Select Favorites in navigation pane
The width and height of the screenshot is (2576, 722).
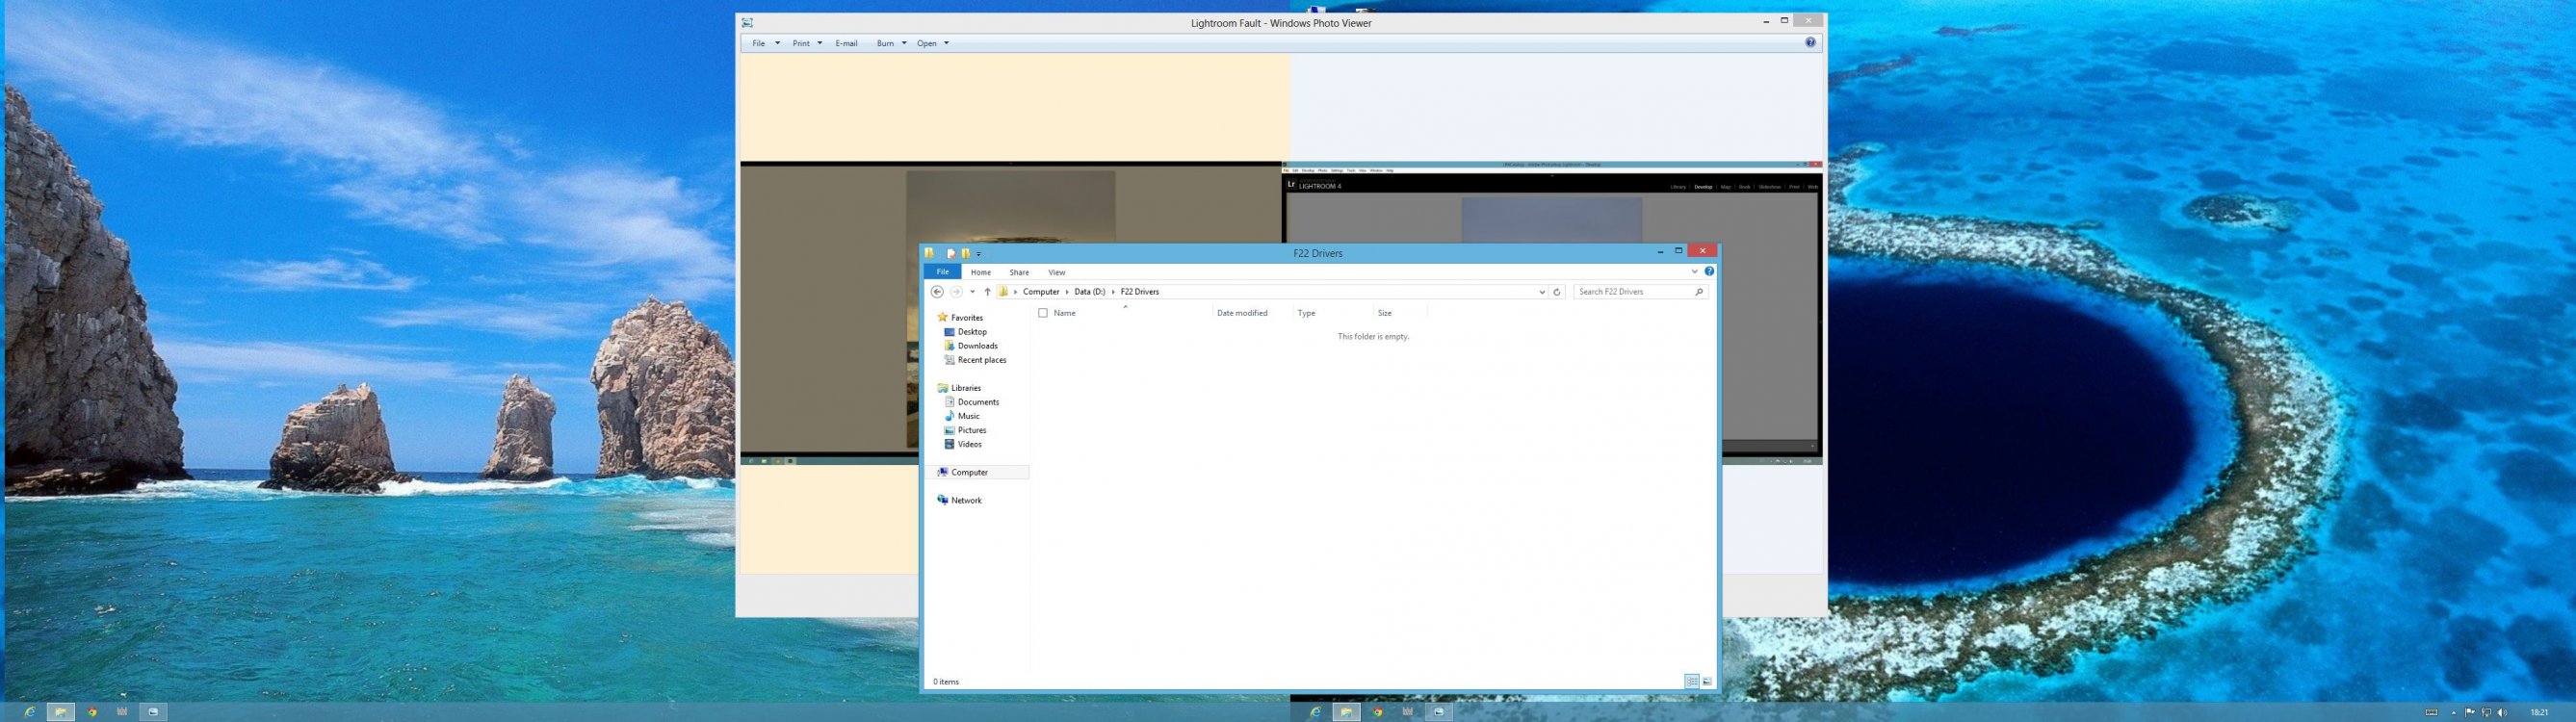click(x=967, y=318)
